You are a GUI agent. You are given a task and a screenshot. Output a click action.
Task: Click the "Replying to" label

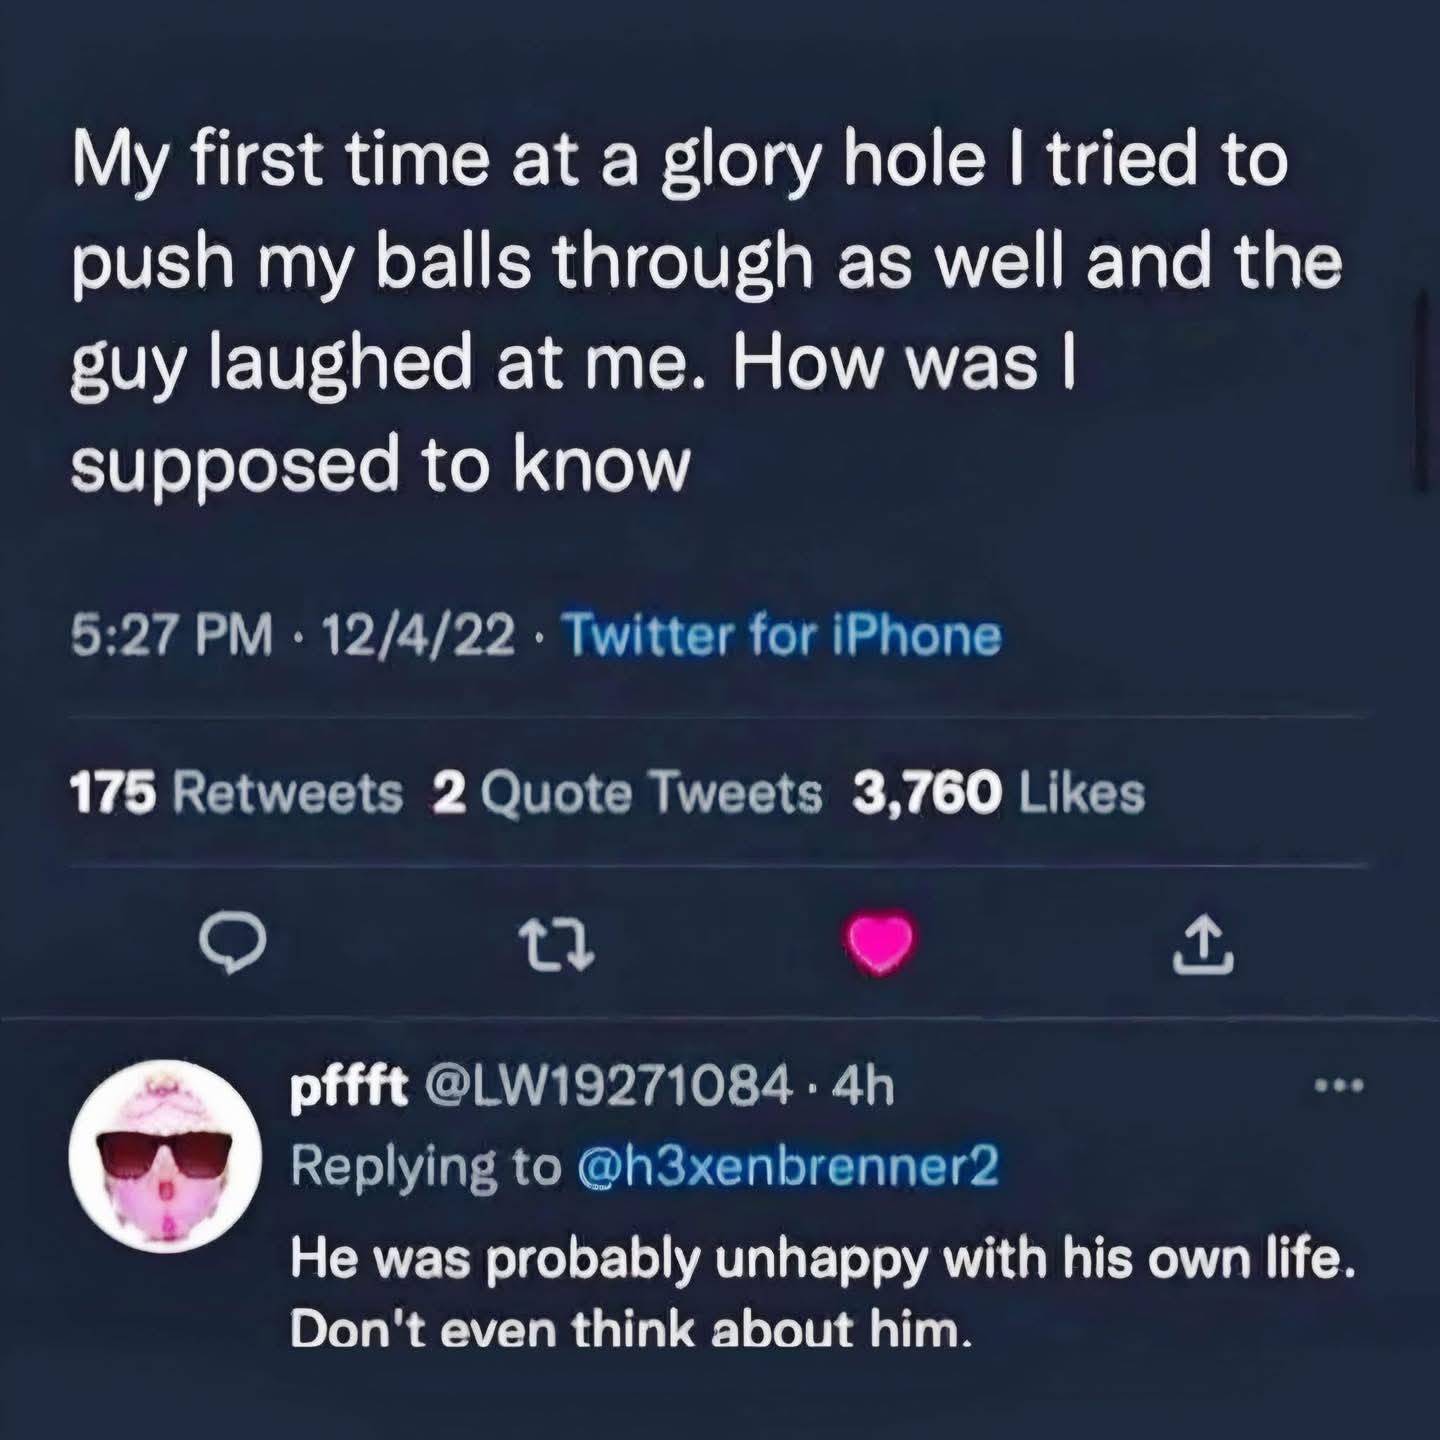(x=425, y=1166)
